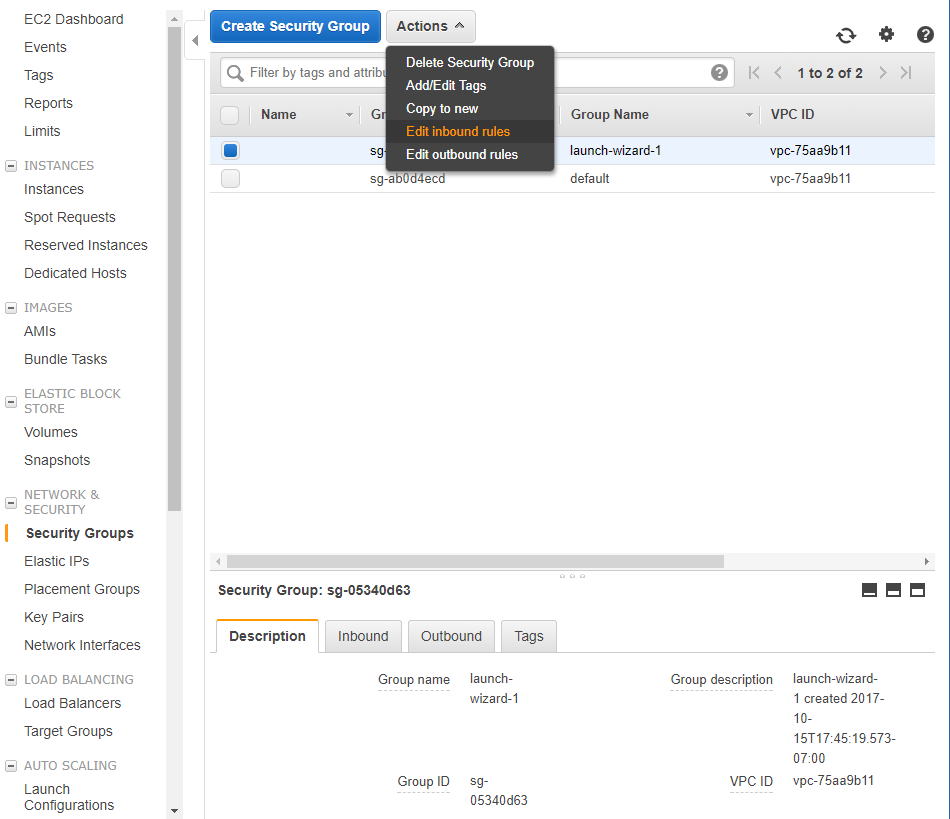Switch to the Inbound tab
Image resolution: width=950 pixels, height=819 pixels.
tap(363, 636)
